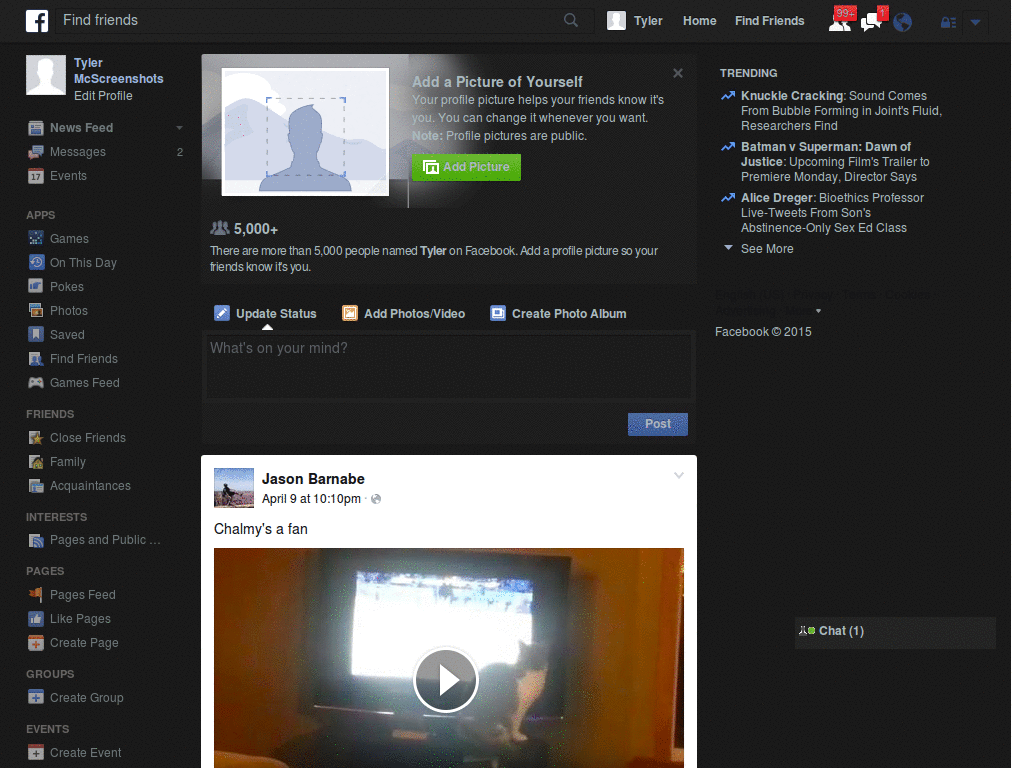Click the green Add Picture button
The image size is (1024, 768).
[466, 167]
